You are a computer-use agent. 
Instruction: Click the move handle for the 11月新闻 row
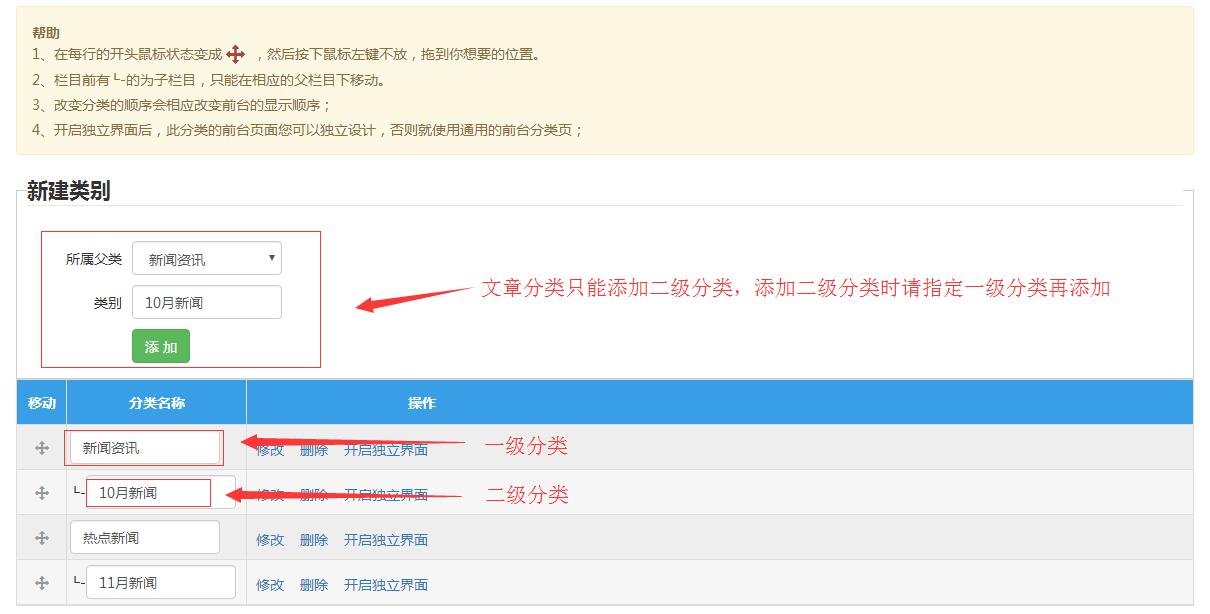click(42, 583)
